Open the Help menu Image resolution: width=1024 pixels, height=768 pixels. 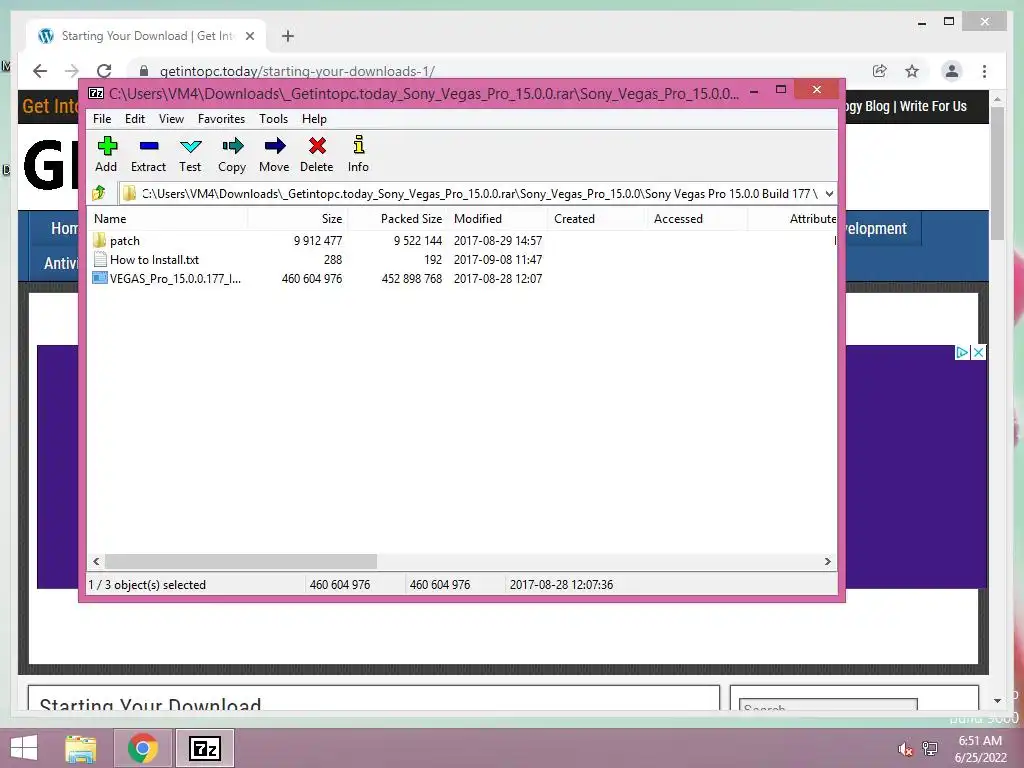314,119
